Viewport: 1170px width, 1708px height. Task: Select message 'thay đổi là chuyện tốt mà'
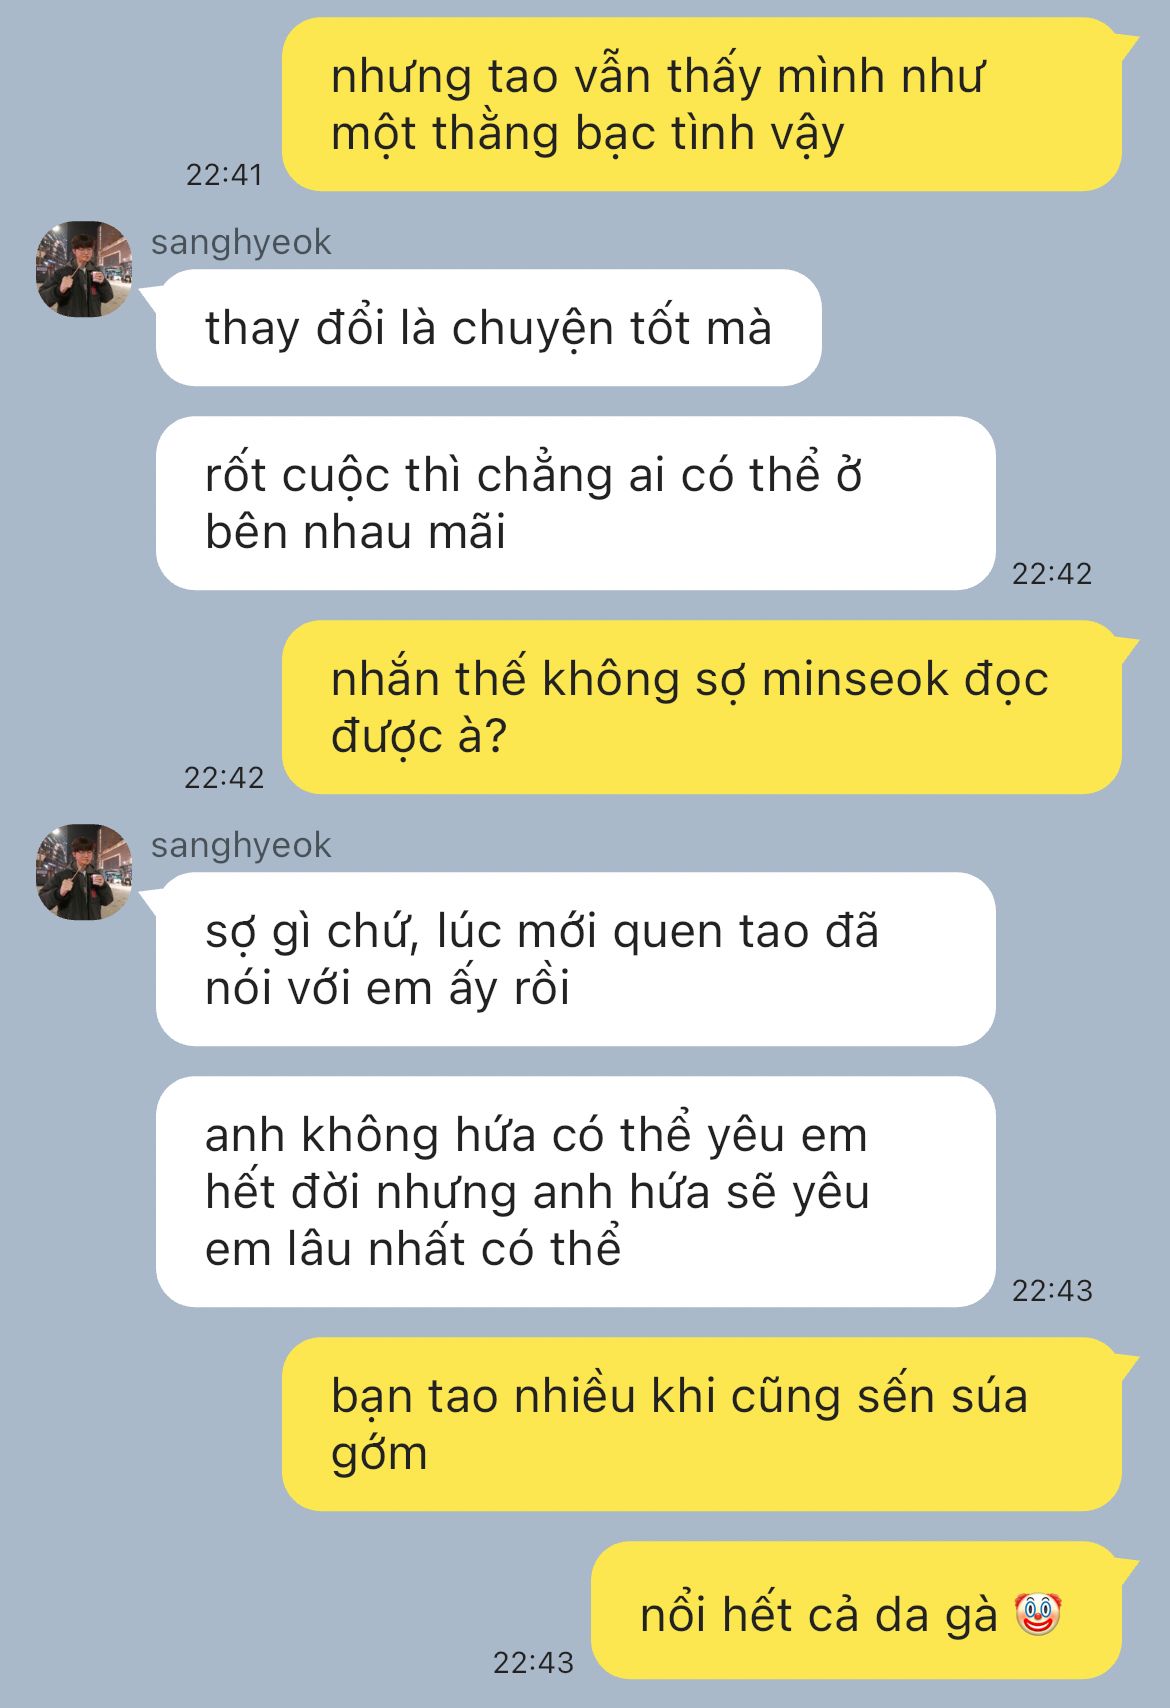[488, 328]
